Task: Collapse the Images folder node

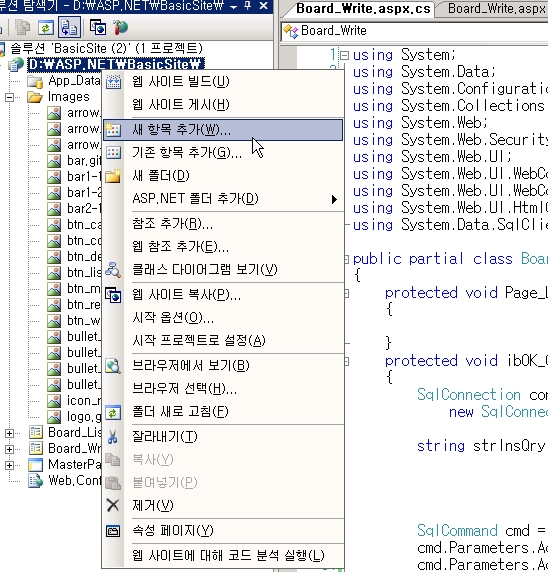Action: click(x=9, y=97)
